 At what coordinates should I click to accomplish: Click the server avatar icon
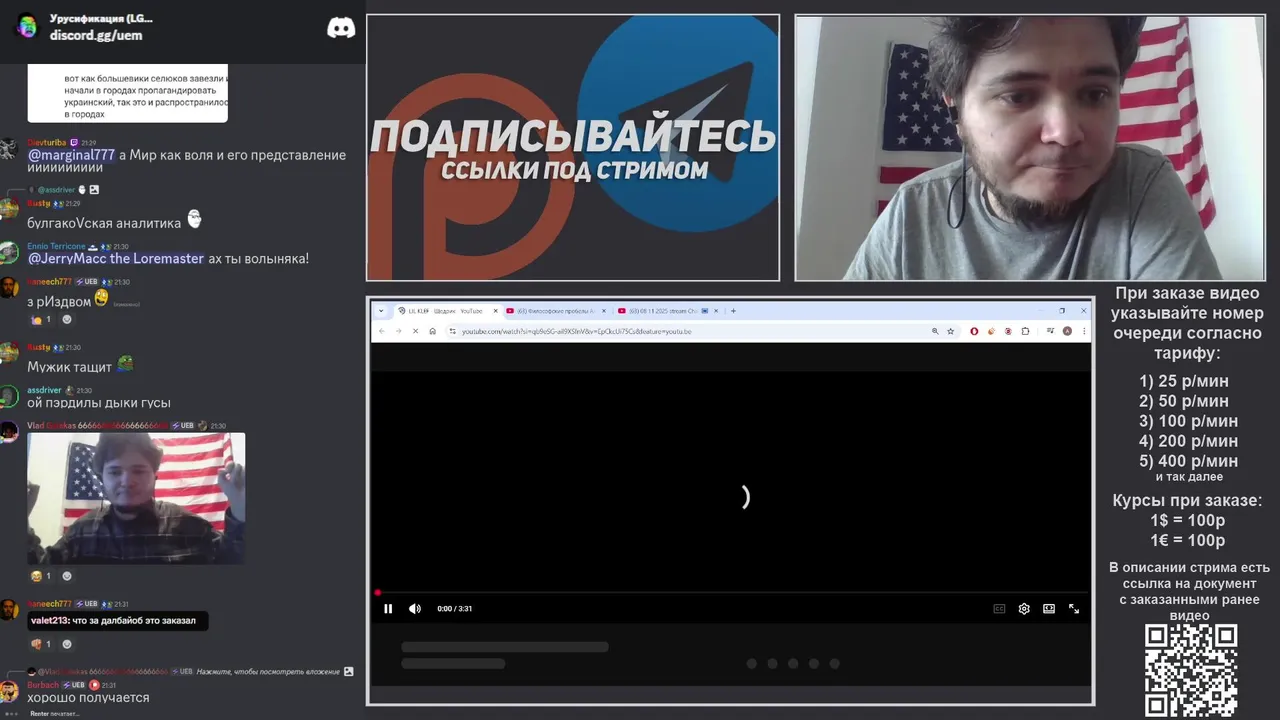tap(27, 26)
